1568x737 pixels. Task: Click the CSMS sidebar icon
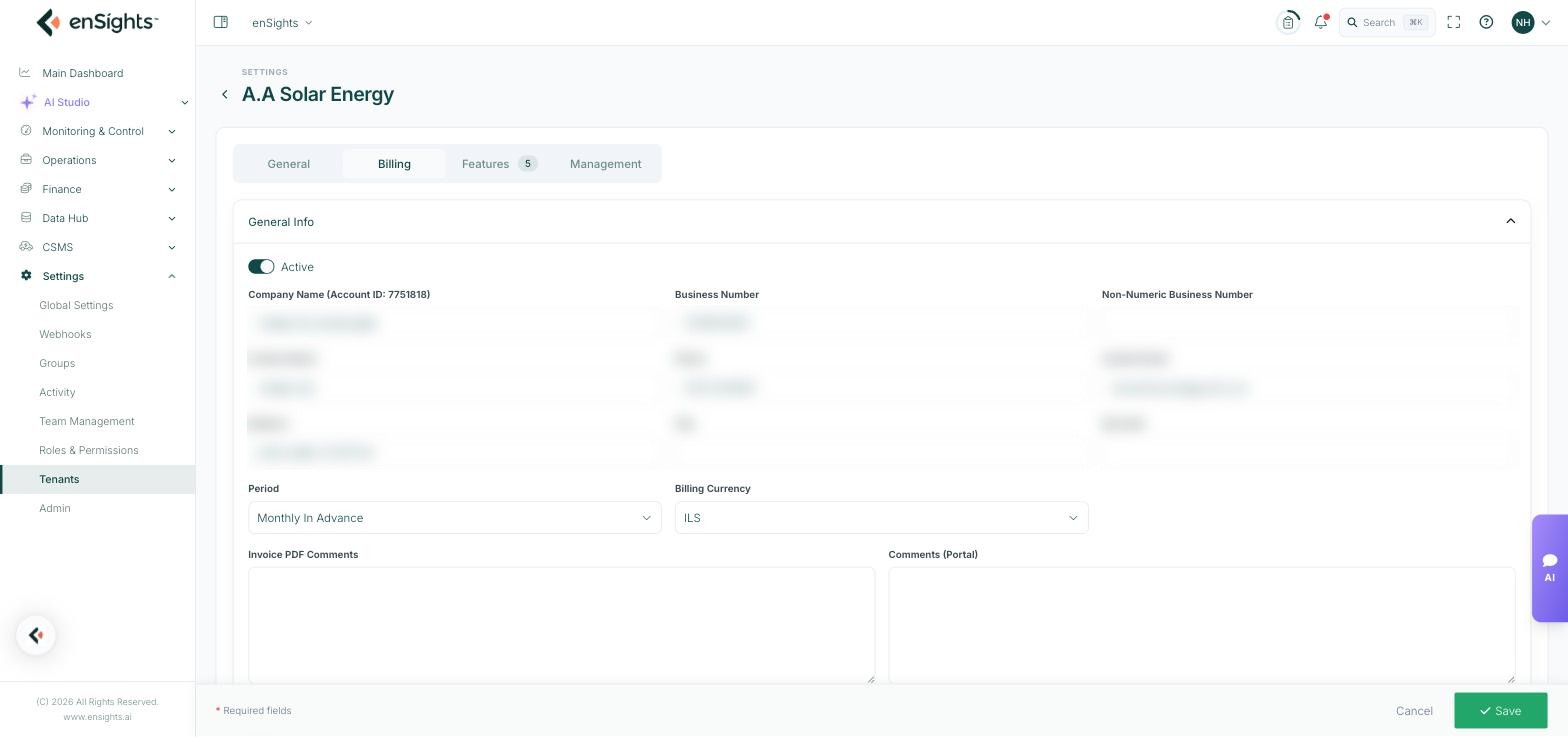(x=25, y=247)
